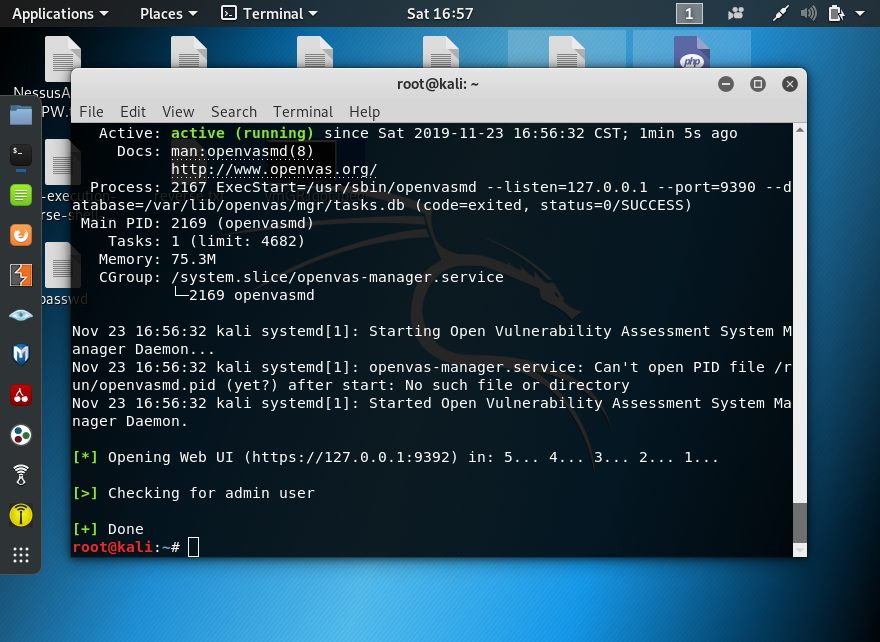Show all applications grid
The height and width of the screenshot is (642, 880).
coord(21,555)
